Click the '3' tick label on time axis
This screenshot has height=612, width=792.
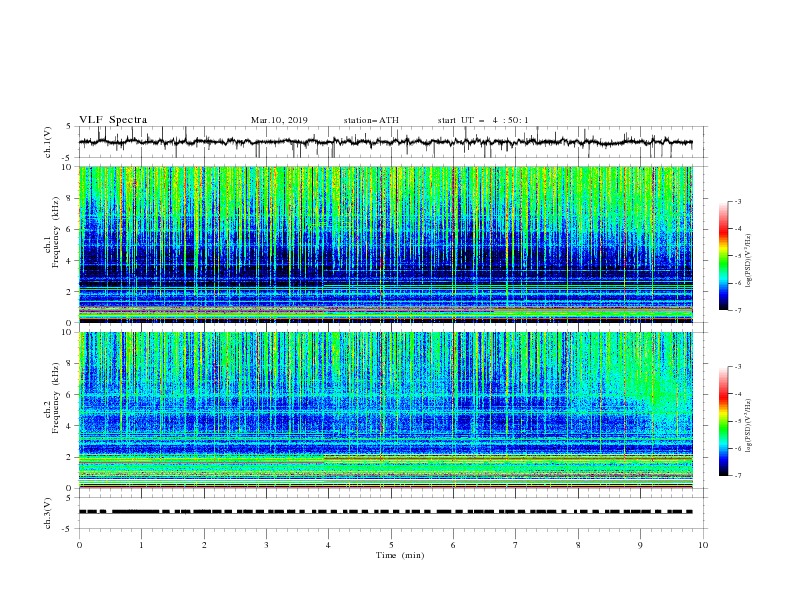click(266, 545)
